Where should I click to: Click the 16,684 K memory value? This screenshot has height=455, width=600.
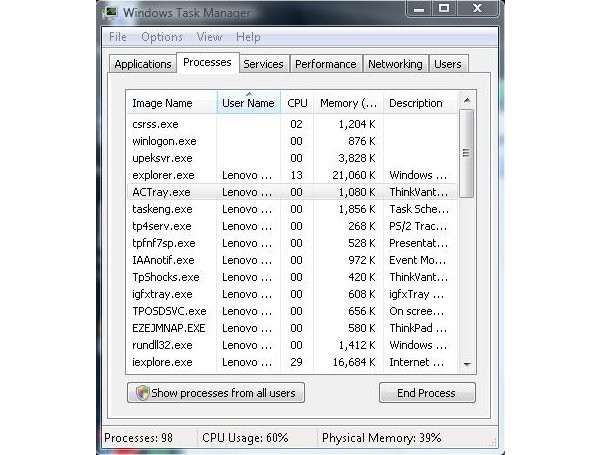[354, 362]
